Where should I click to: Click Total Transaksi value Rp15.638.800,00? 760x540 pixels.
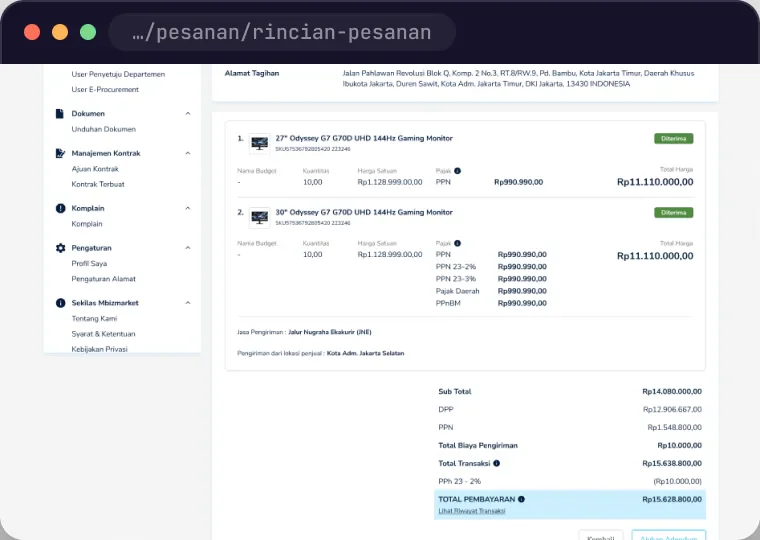click(x=672, y=463)
